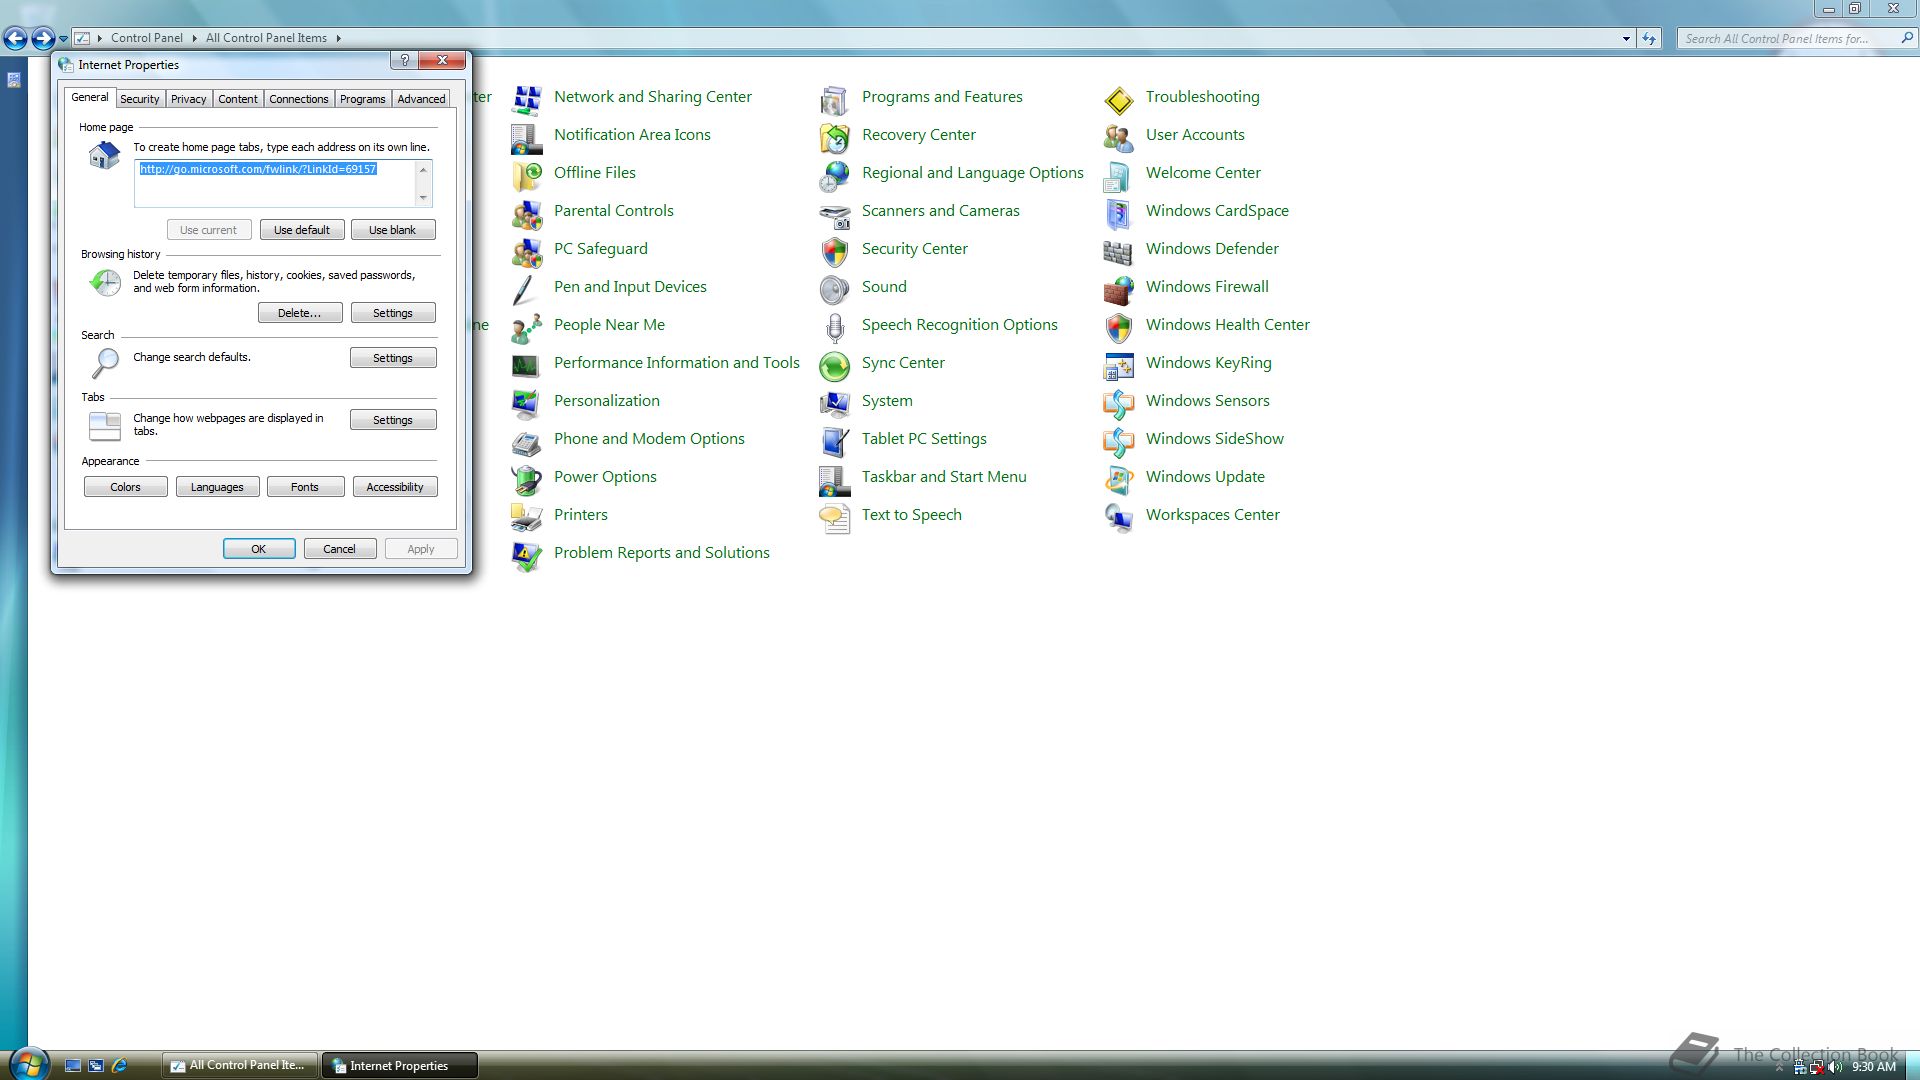Launch Internet Explorer from Quick Launch

tap(120, 1066)
